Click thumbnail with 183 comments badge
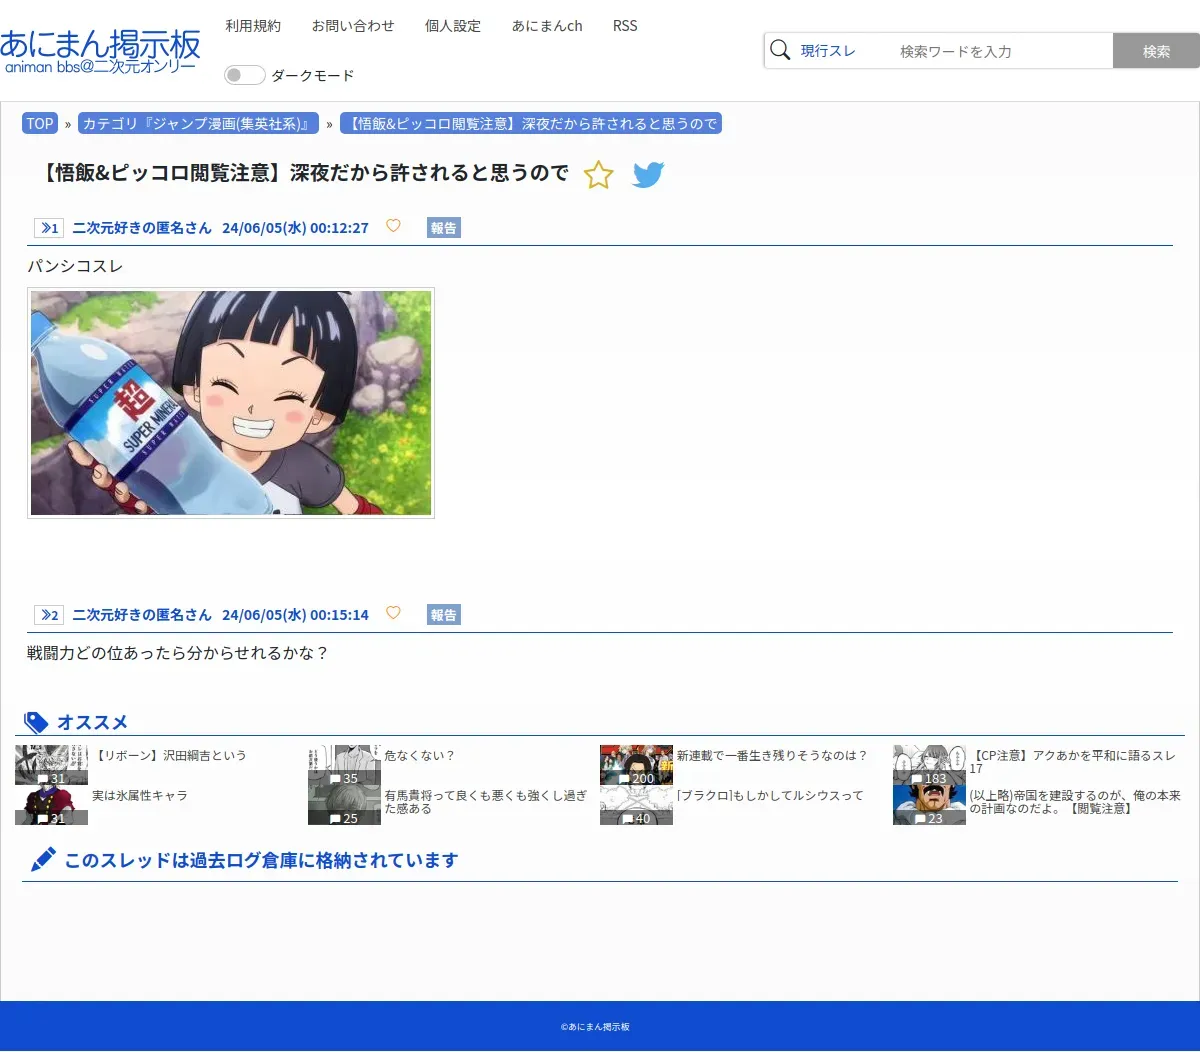The width and height of the screenshot is (1200, 1052). point(929,765)
